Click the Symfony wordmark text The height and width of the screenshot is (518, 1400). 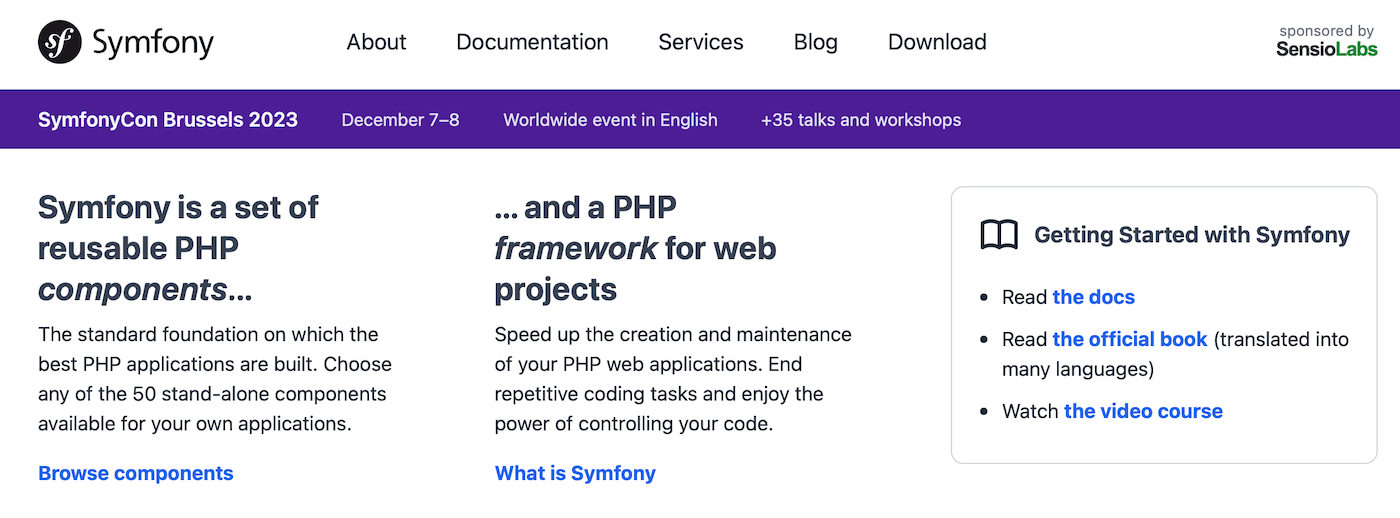[x=153, y=42]
